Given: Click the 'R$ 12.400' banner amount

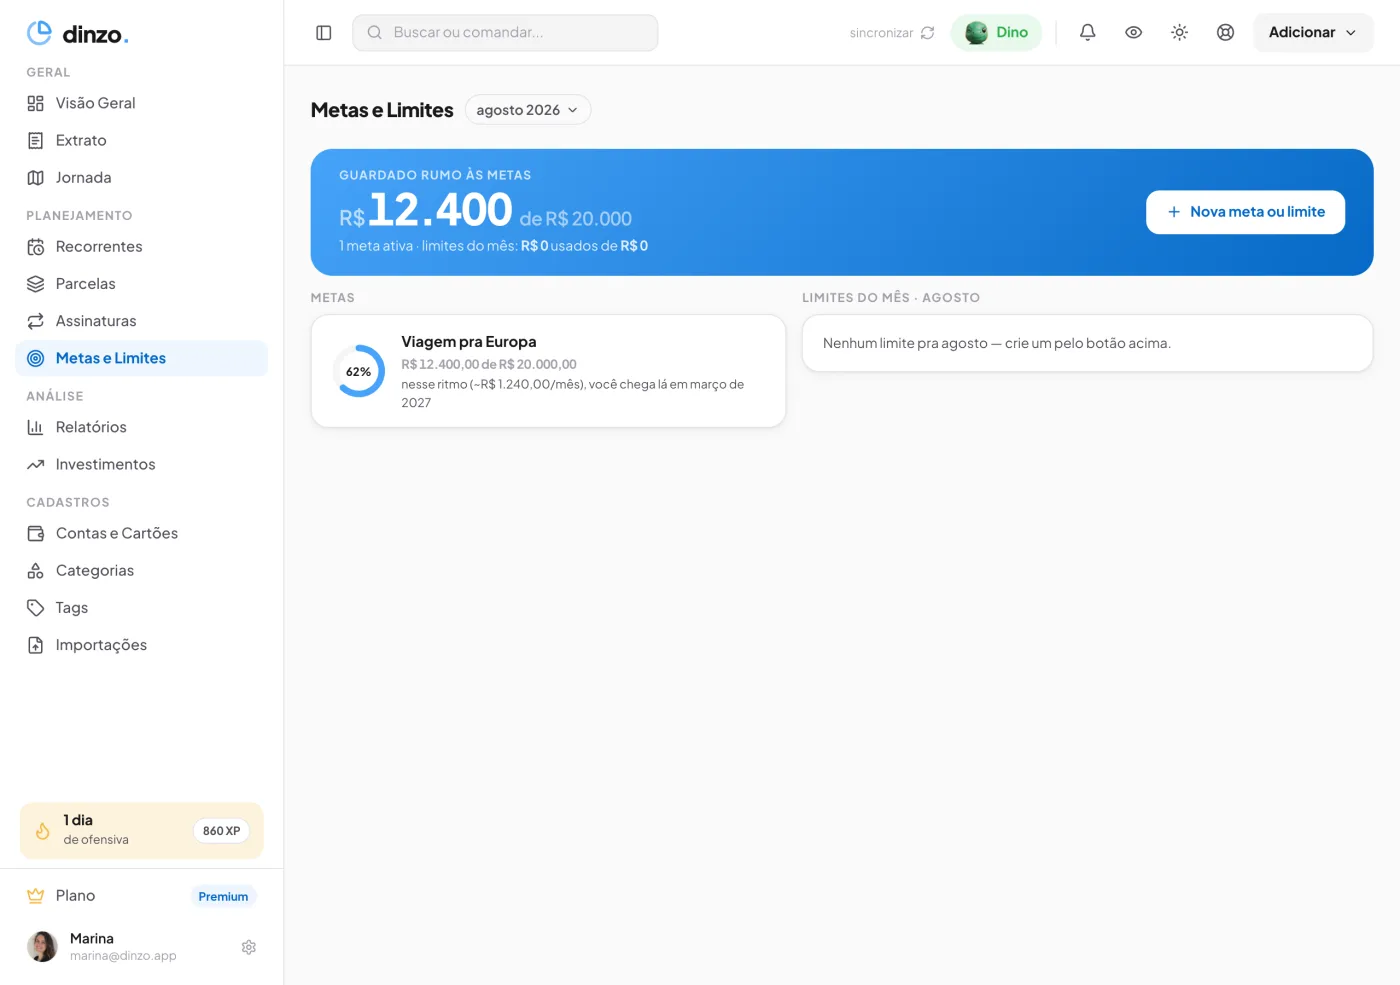Looking at the screenshot, I should click(426, 211).
